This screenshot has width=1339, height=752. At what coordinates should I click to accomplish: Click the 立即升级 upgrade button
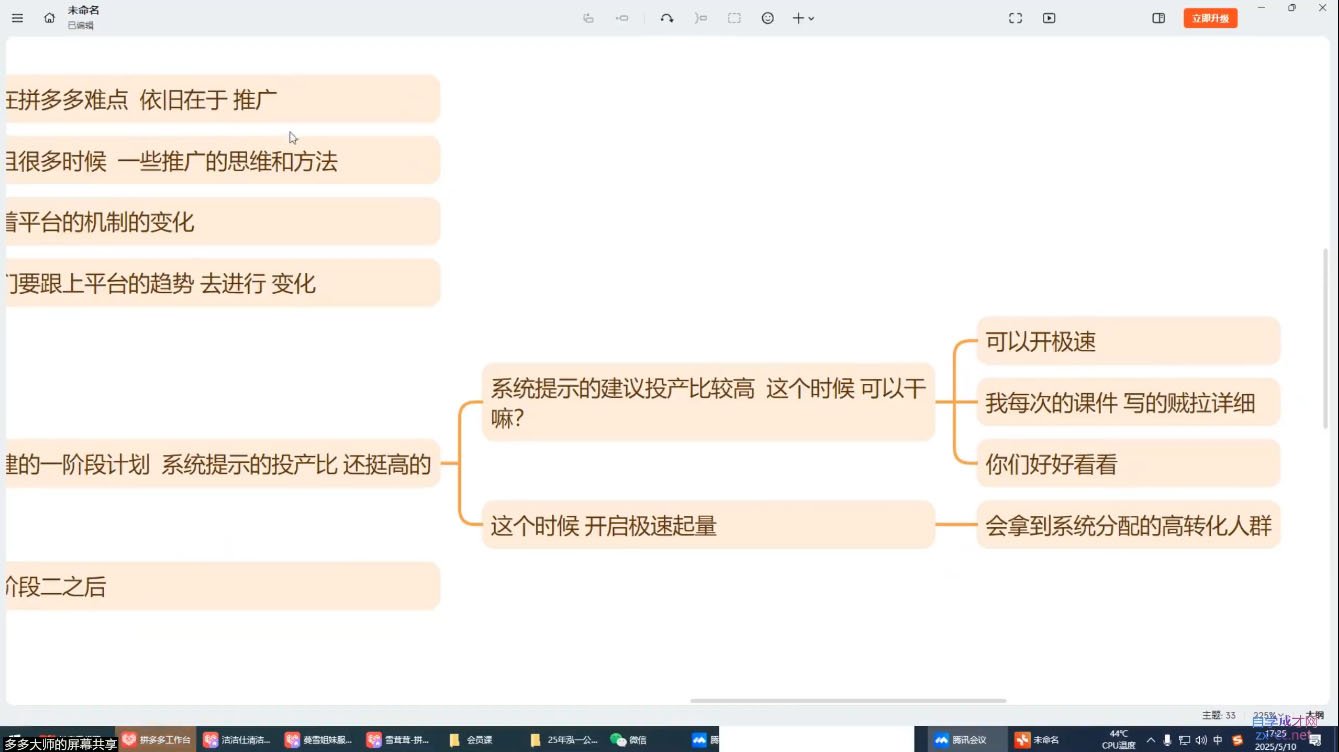(x=1210, y=18)
